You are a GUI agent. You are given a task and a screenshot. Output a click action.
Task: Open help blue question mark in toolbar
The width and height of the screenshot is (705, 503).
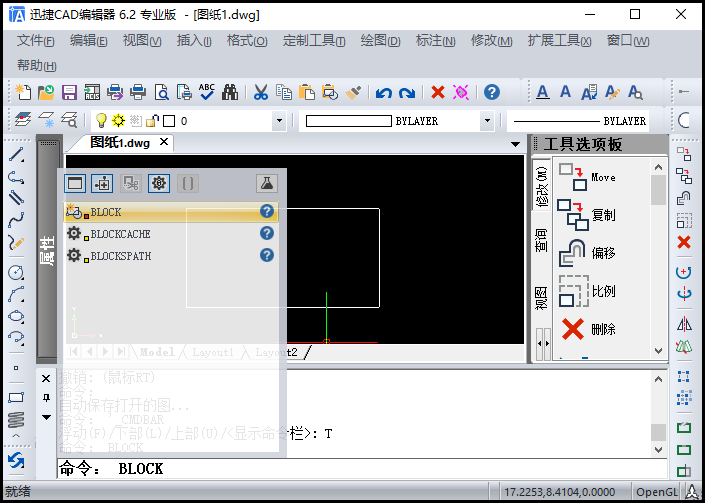(492, 92)
